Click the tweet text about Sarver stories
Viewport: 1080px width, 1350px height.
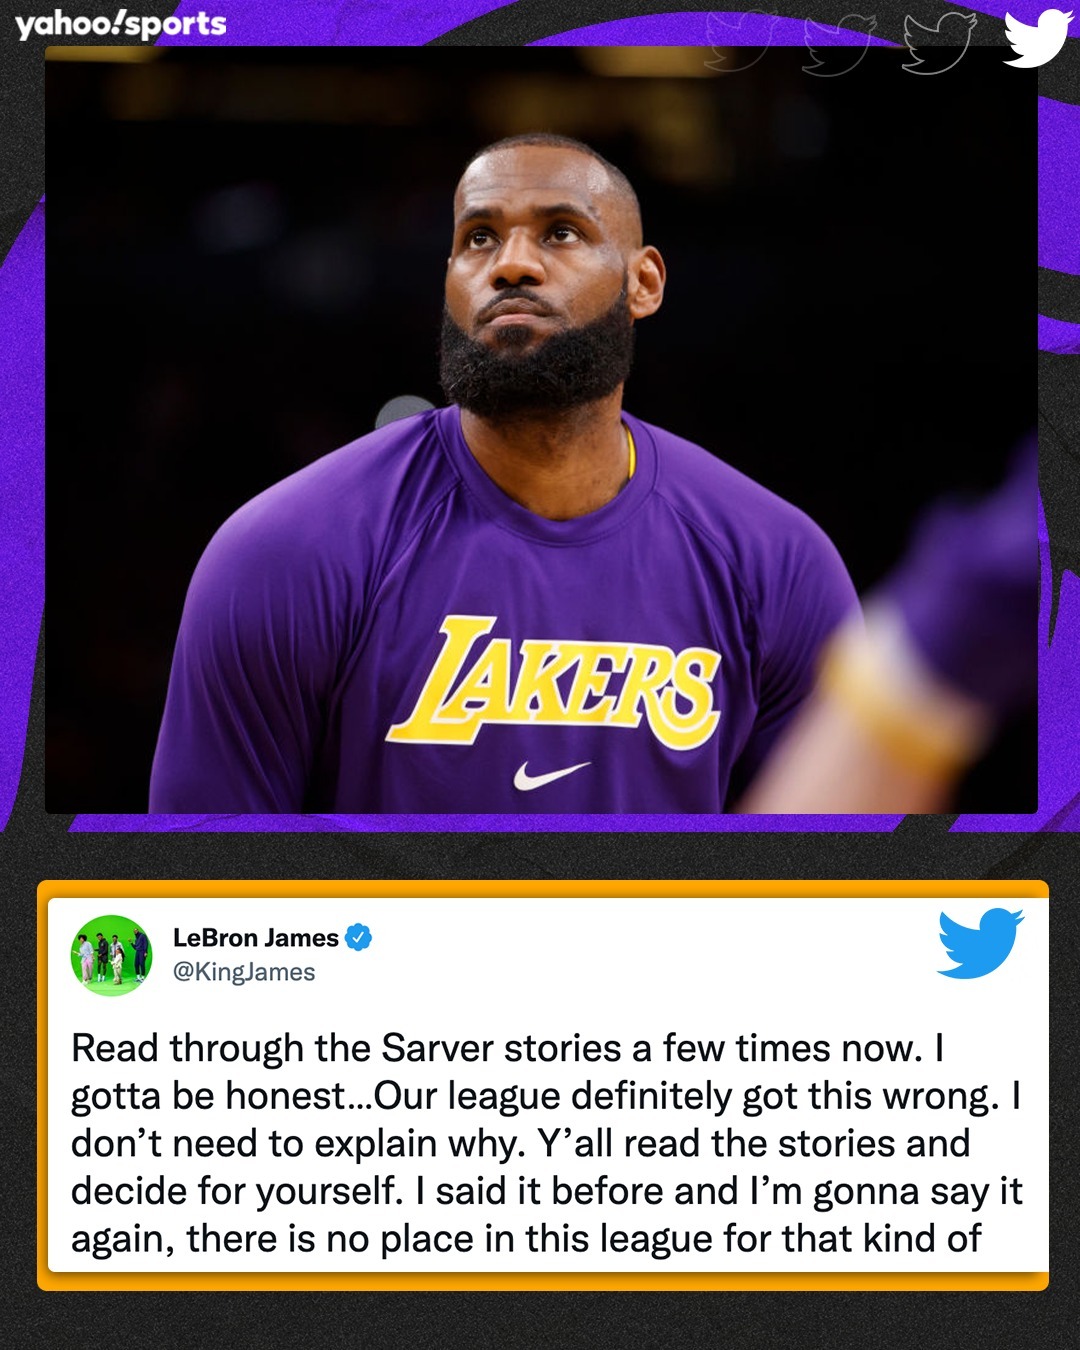click(x=546, y=1143)
